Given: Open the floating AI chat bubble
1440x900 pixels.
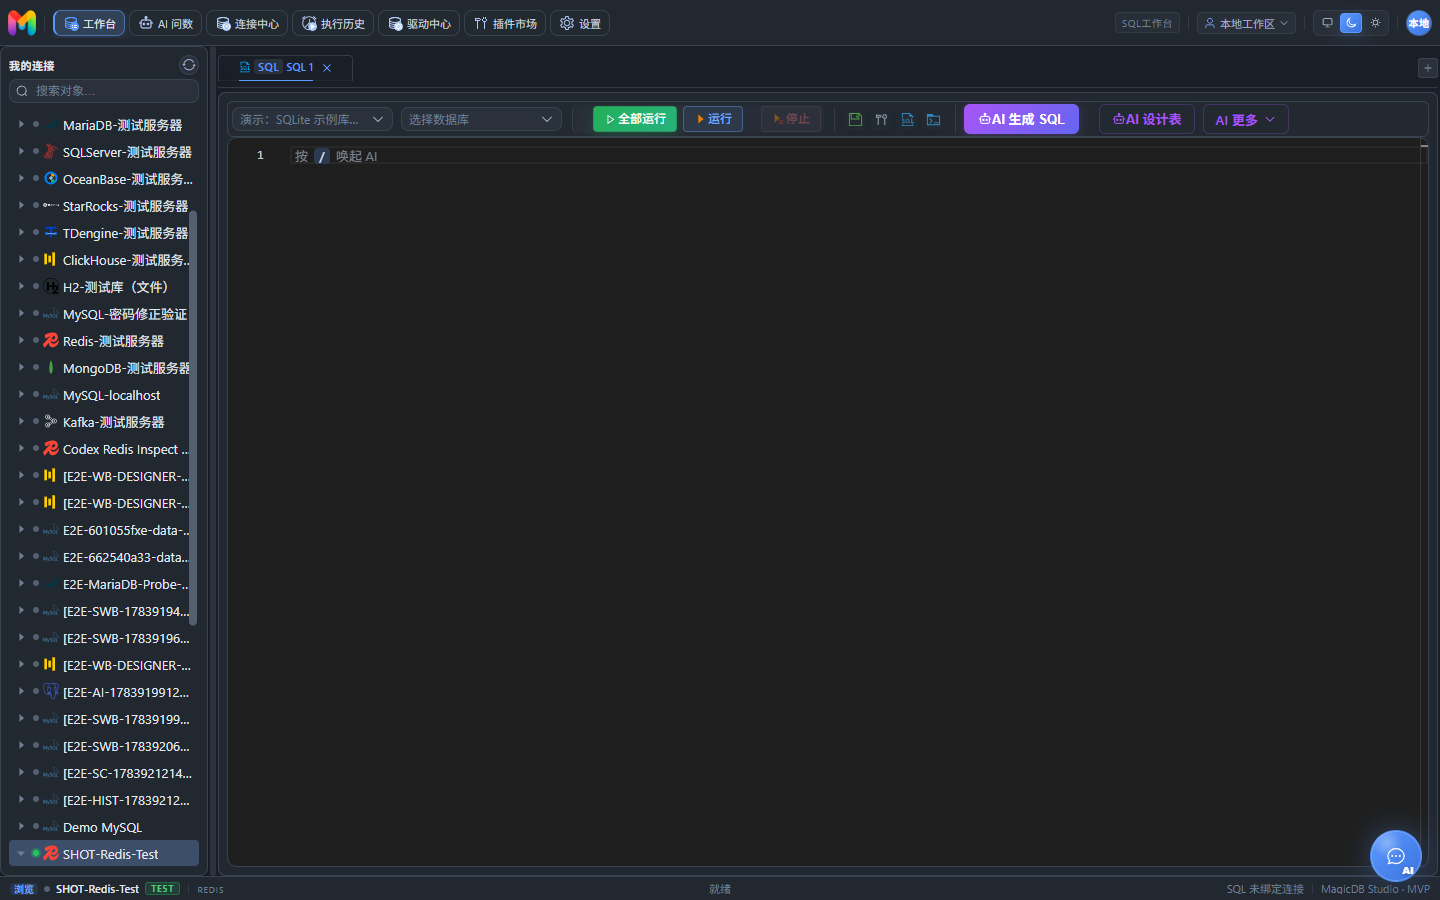Looking at the screenshot, I should (1396, 856).
